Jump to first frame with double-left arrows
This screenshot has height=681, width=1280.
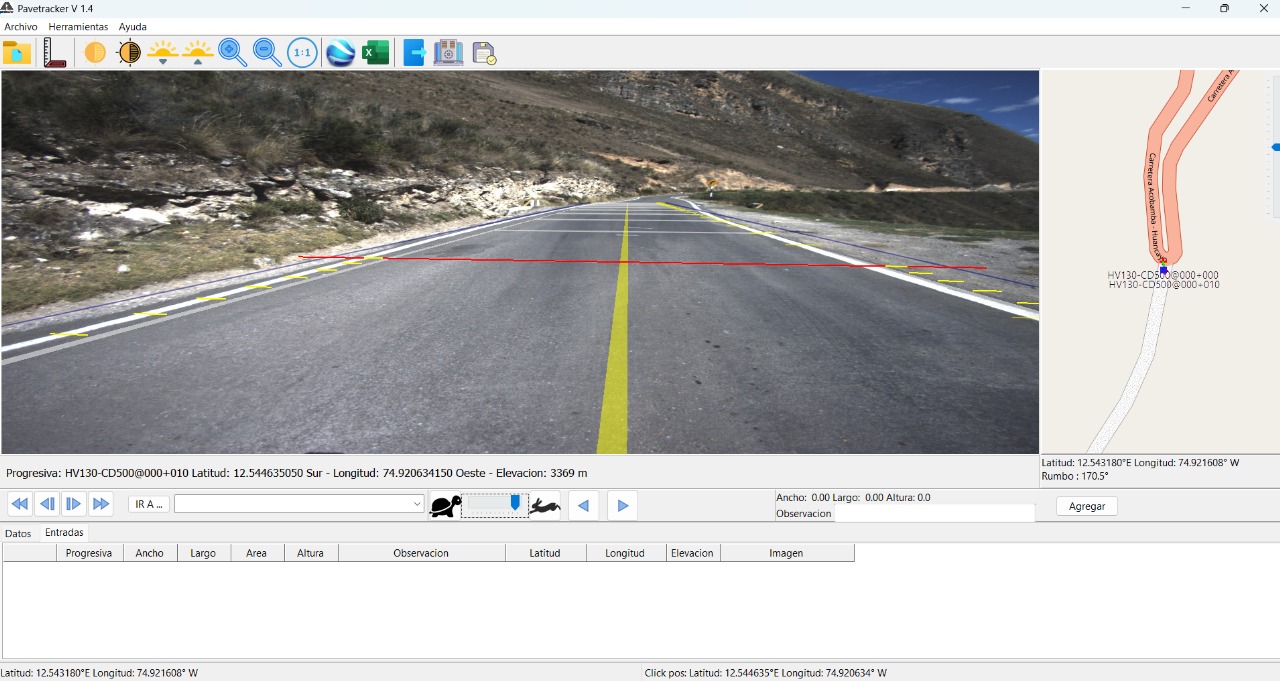pyautogui.click(x=20, y=504)
